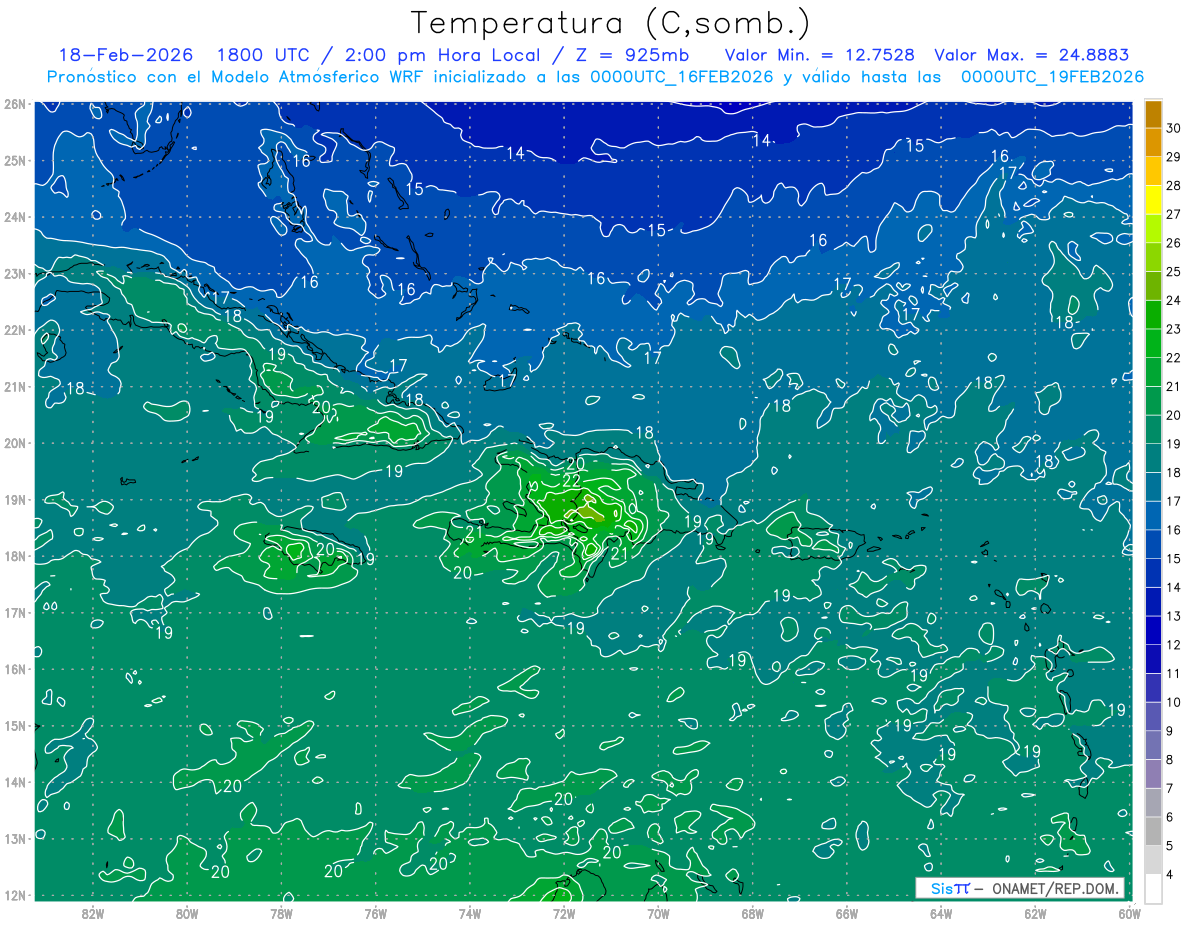Click the "24" colorbar scale value
The width and height of the screenshot is (1200, 927).
pos(1173,300)
